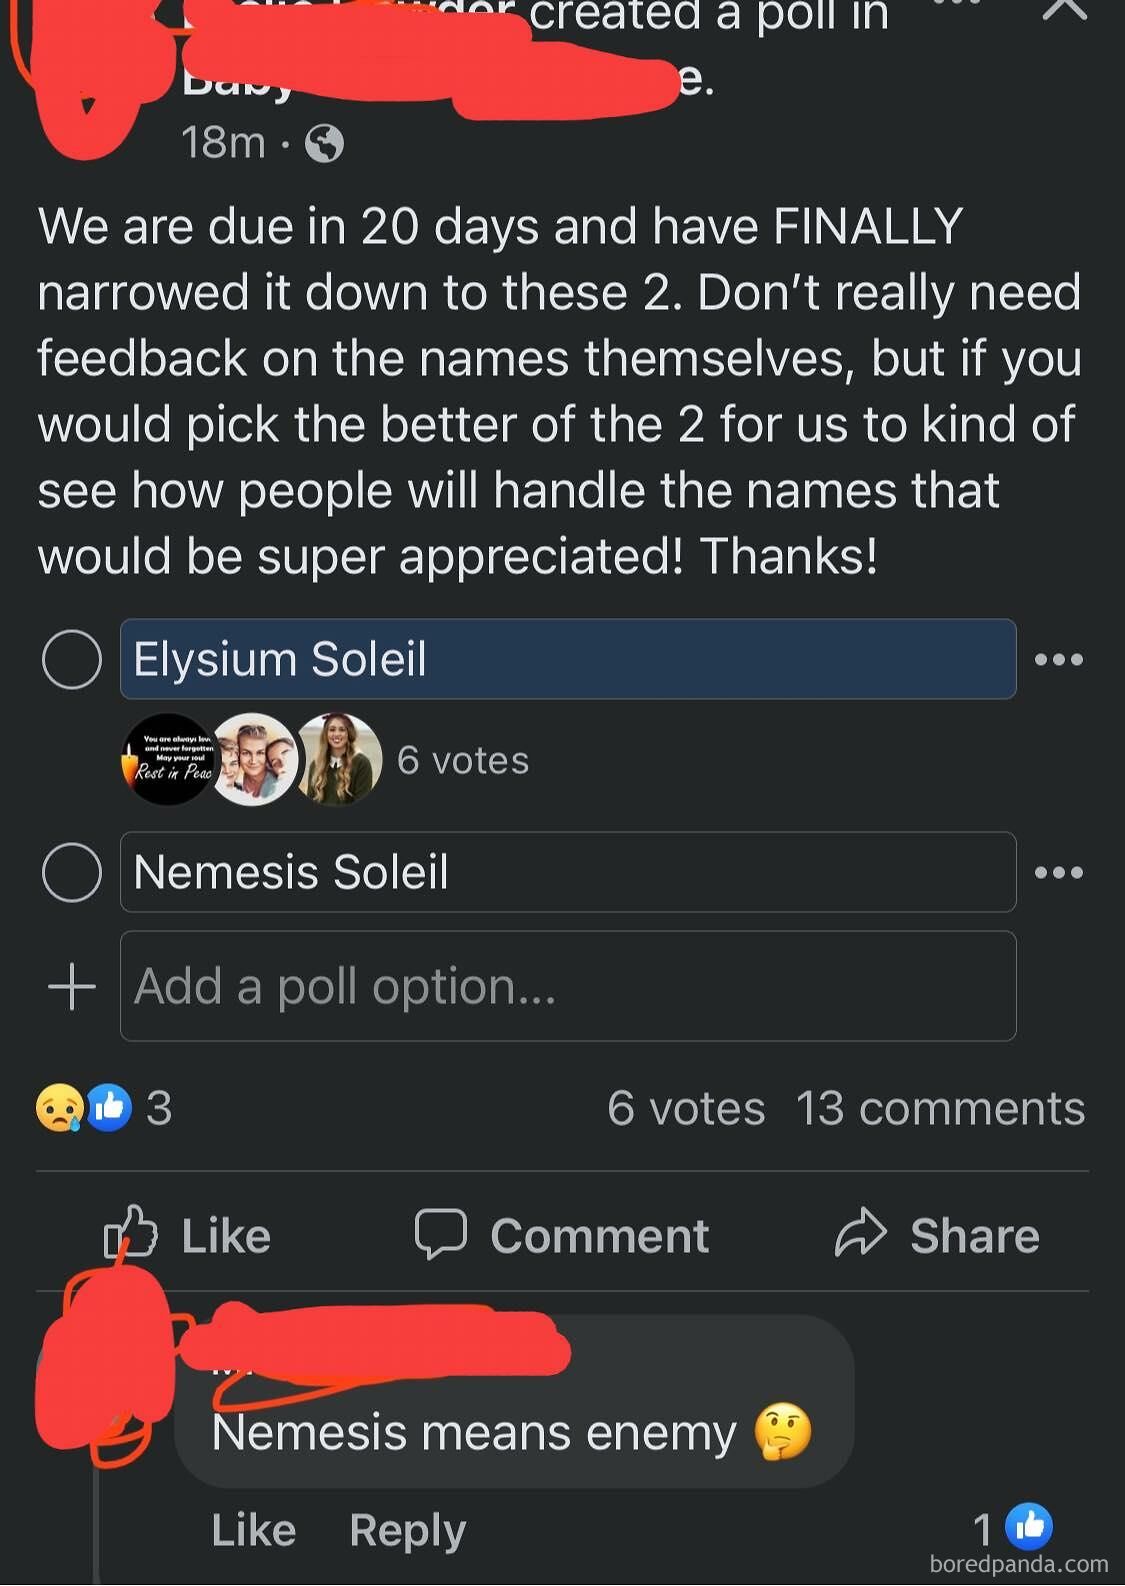Open the 13 comments link
The height and width of the screenshot is (1586, 1125).
(x=940, y=1108)
